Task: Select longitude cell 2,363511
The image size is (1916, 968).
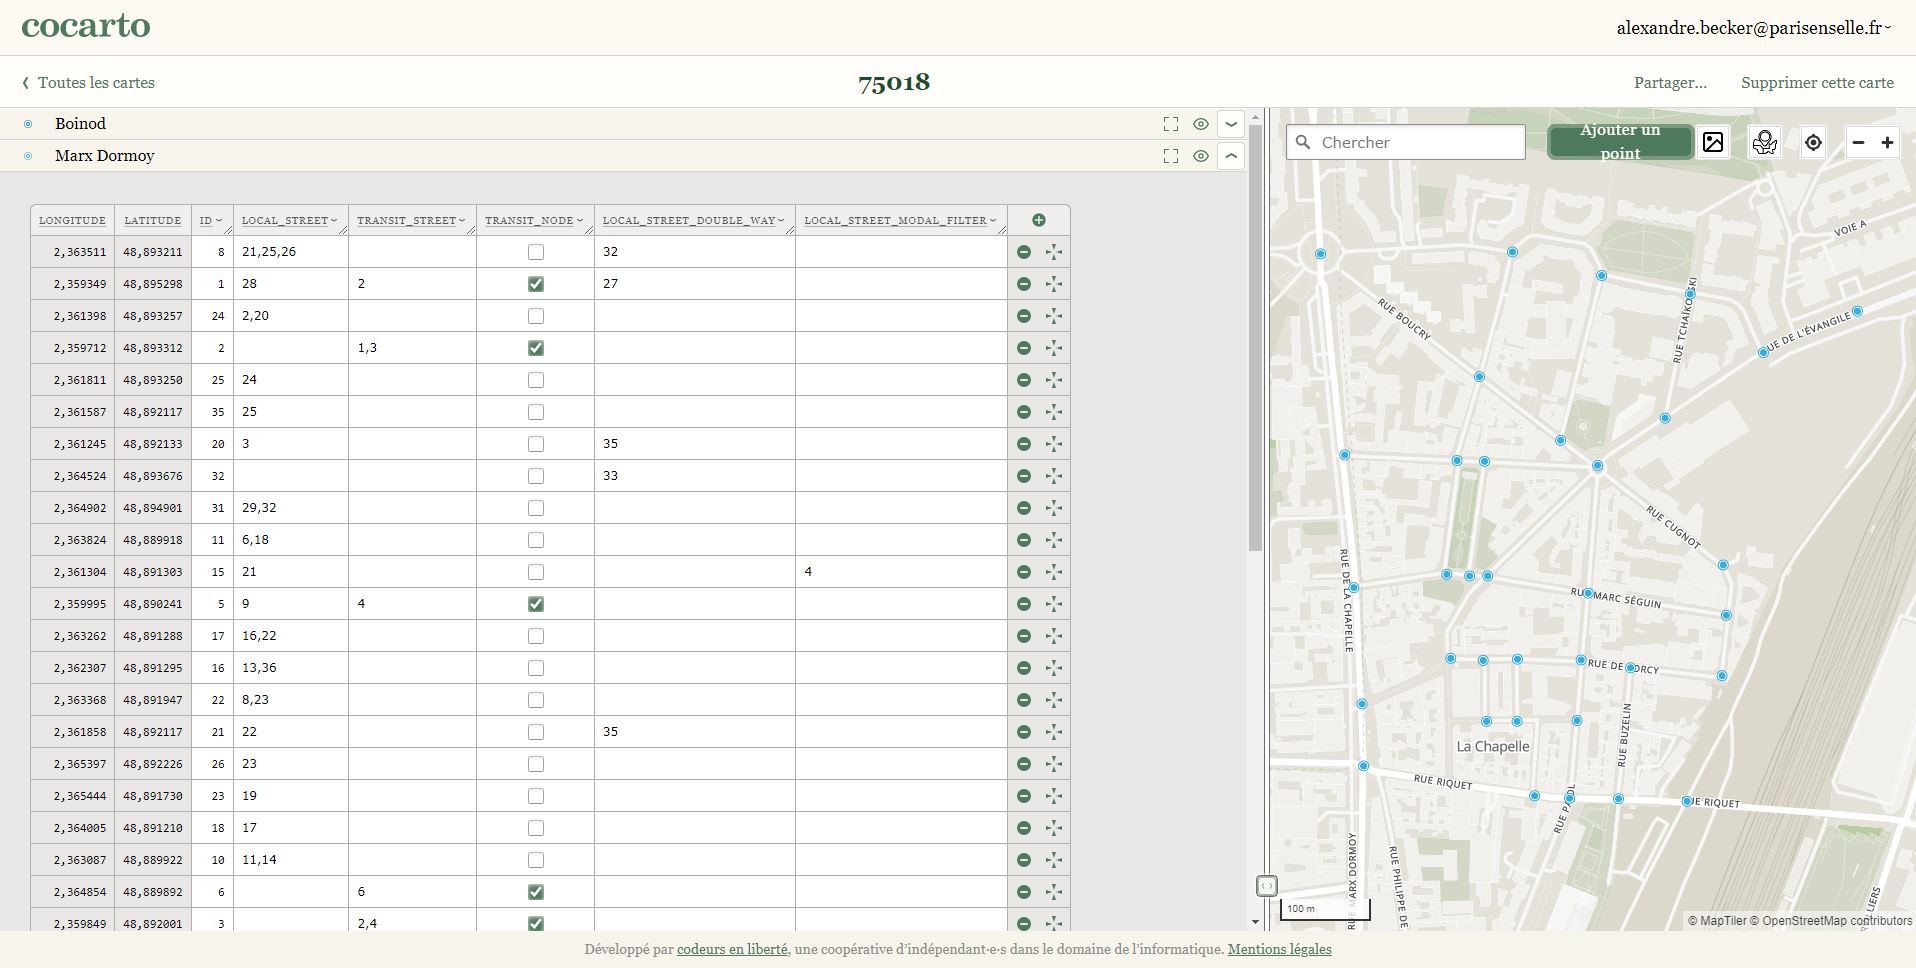Action: pyautogui.click(x=72, y=252)
